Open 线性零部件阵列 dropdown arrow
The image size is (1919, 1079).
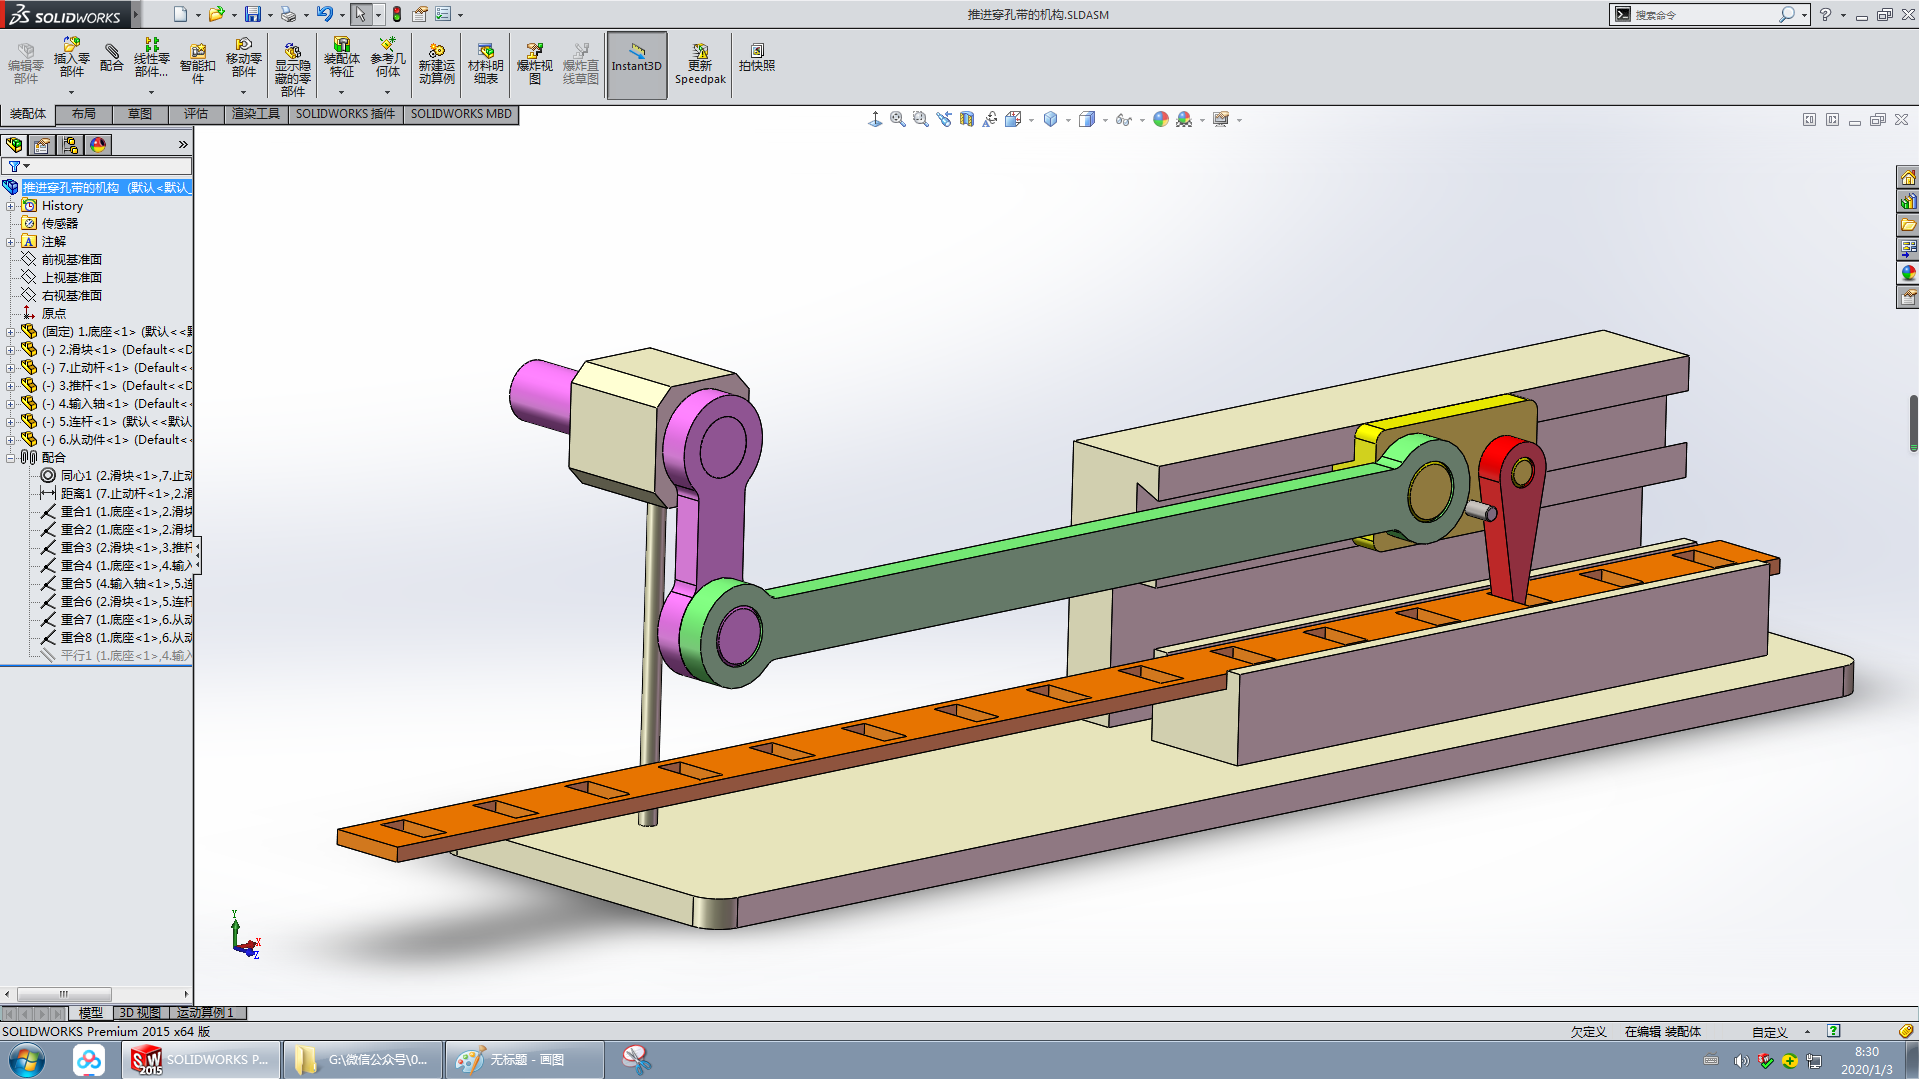pyautogui.click(x=152, y=93)
